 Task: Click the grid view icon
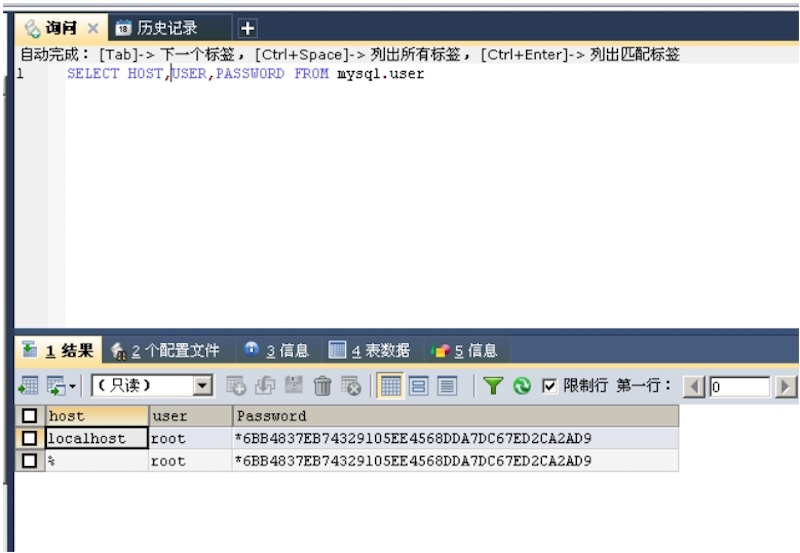(x=390, y=386)
